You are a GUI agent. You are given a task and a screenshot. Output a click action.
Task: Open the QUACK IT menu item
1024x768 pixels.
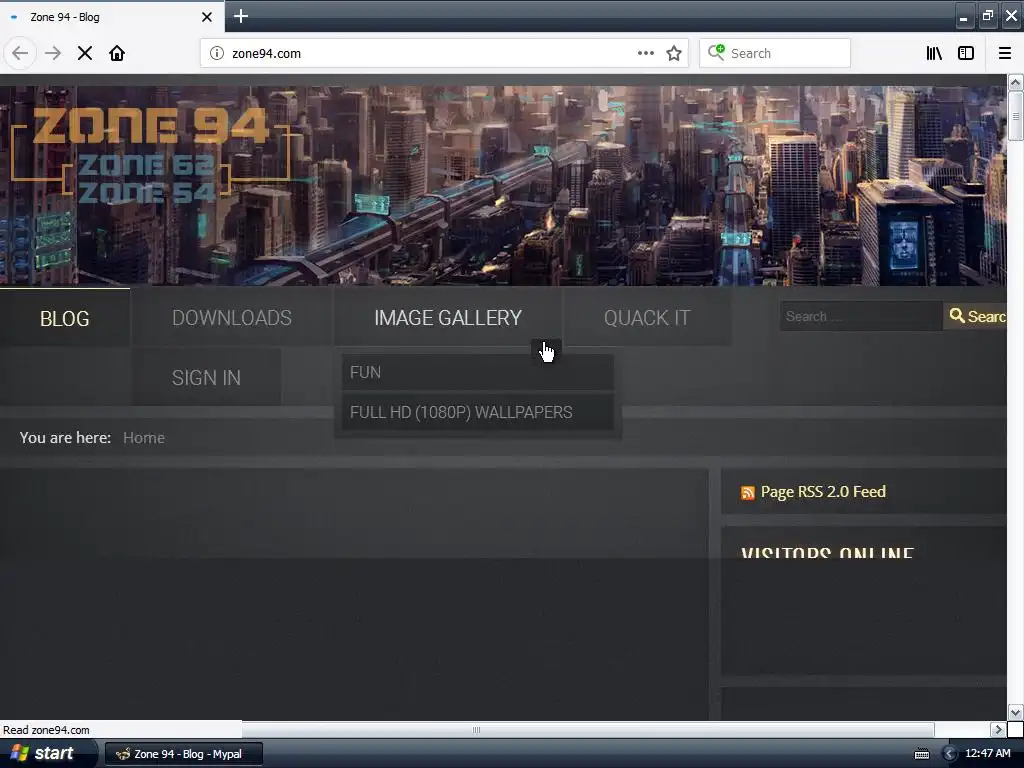[647, 318]
